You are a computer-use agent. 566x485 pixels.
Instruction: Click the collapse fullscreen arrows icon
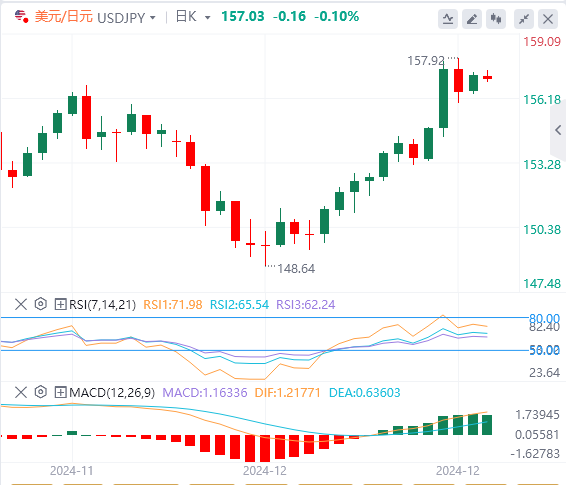pyautogui.click(x=524, y=19)
